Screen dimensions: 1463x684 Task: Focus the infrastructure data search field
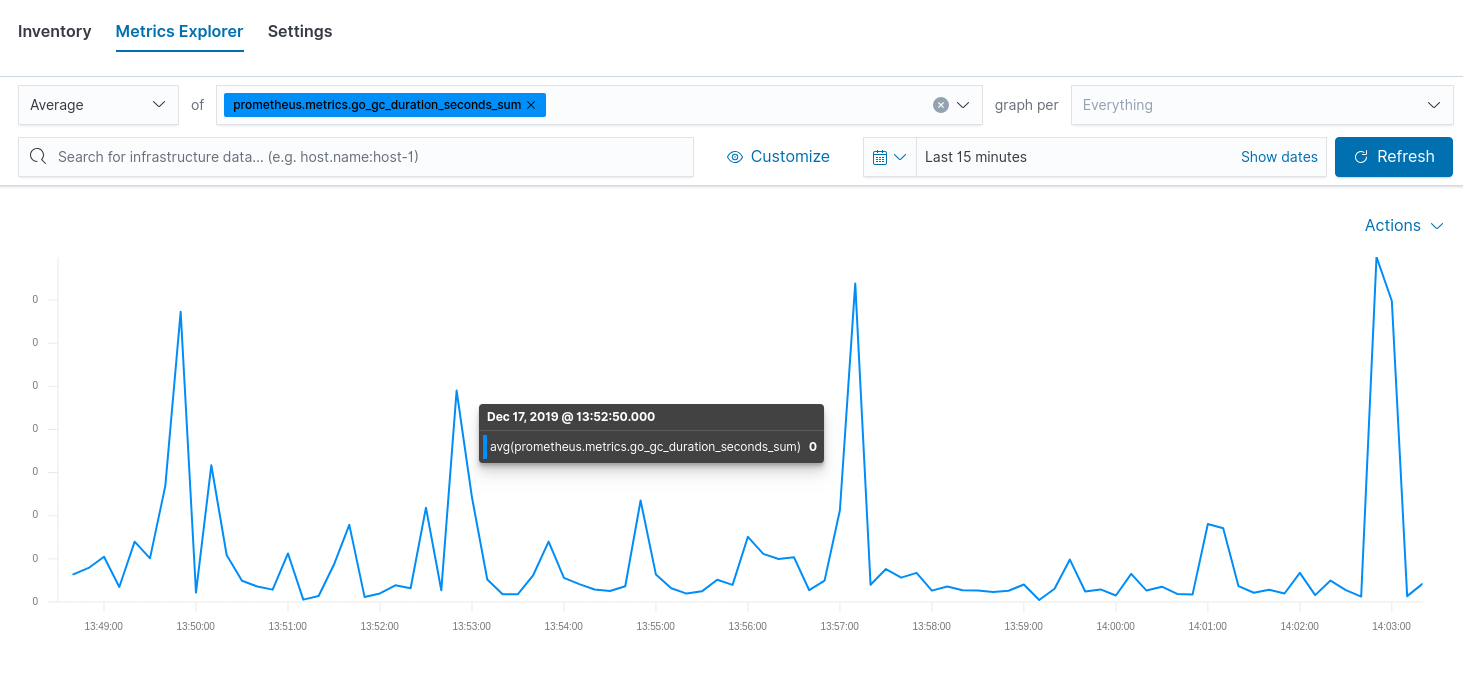(356, 157)
